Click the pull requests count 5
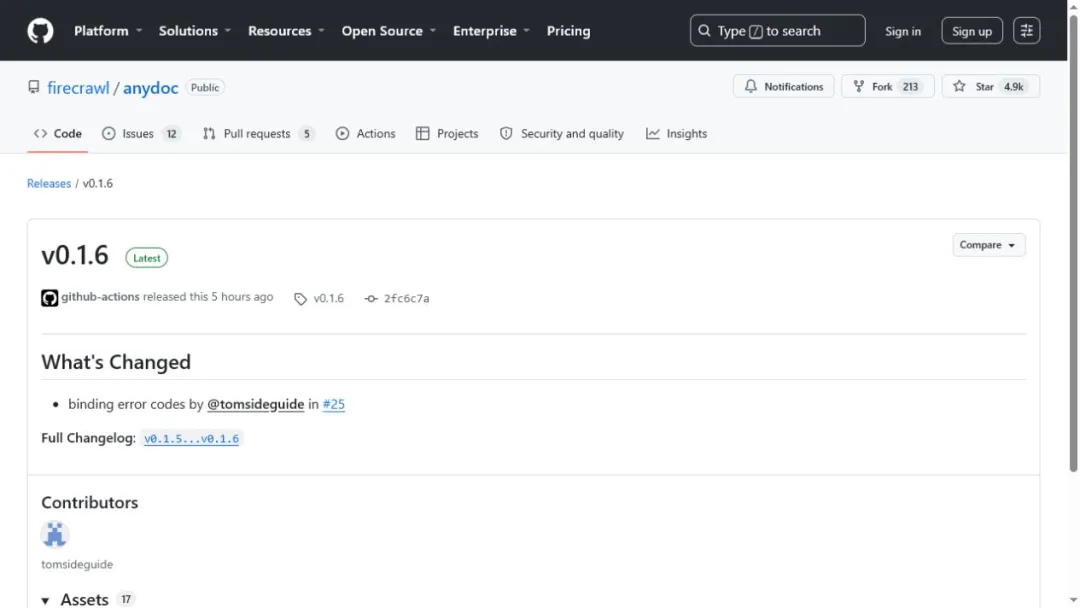 307,134
